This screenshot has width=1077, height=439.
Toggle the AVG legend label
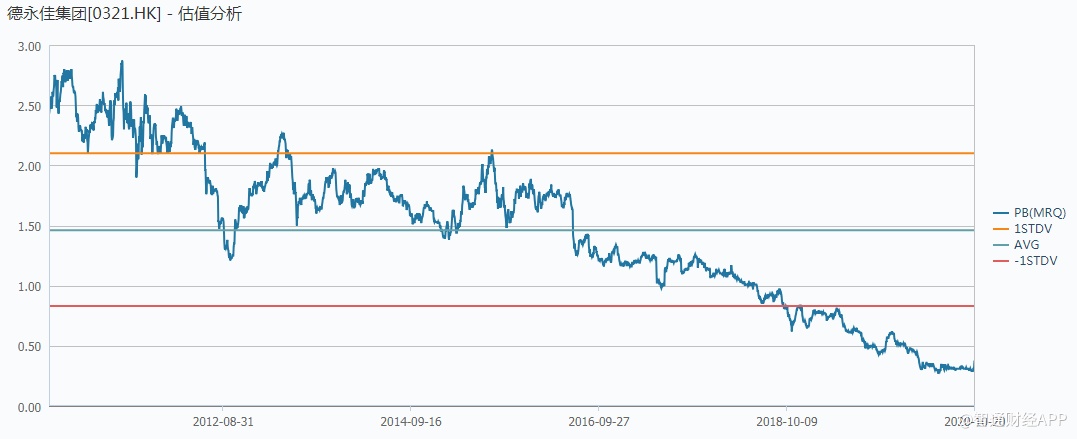1027,244
